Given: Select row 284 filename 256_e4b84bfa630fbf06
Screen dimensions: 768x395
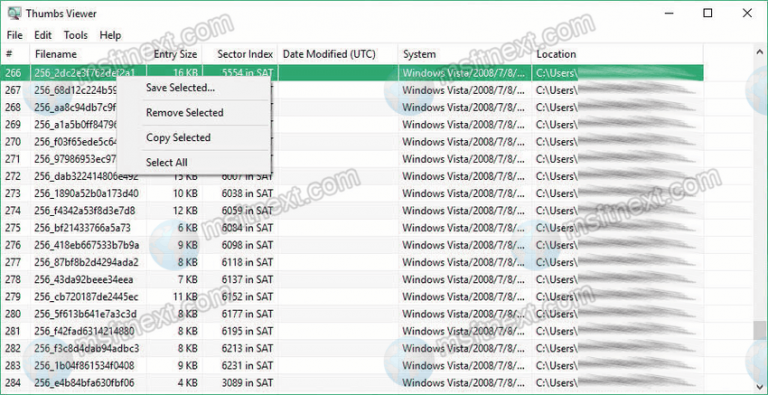Looking at the screenshot, I should pyautogui.click(x=84, y=383).
